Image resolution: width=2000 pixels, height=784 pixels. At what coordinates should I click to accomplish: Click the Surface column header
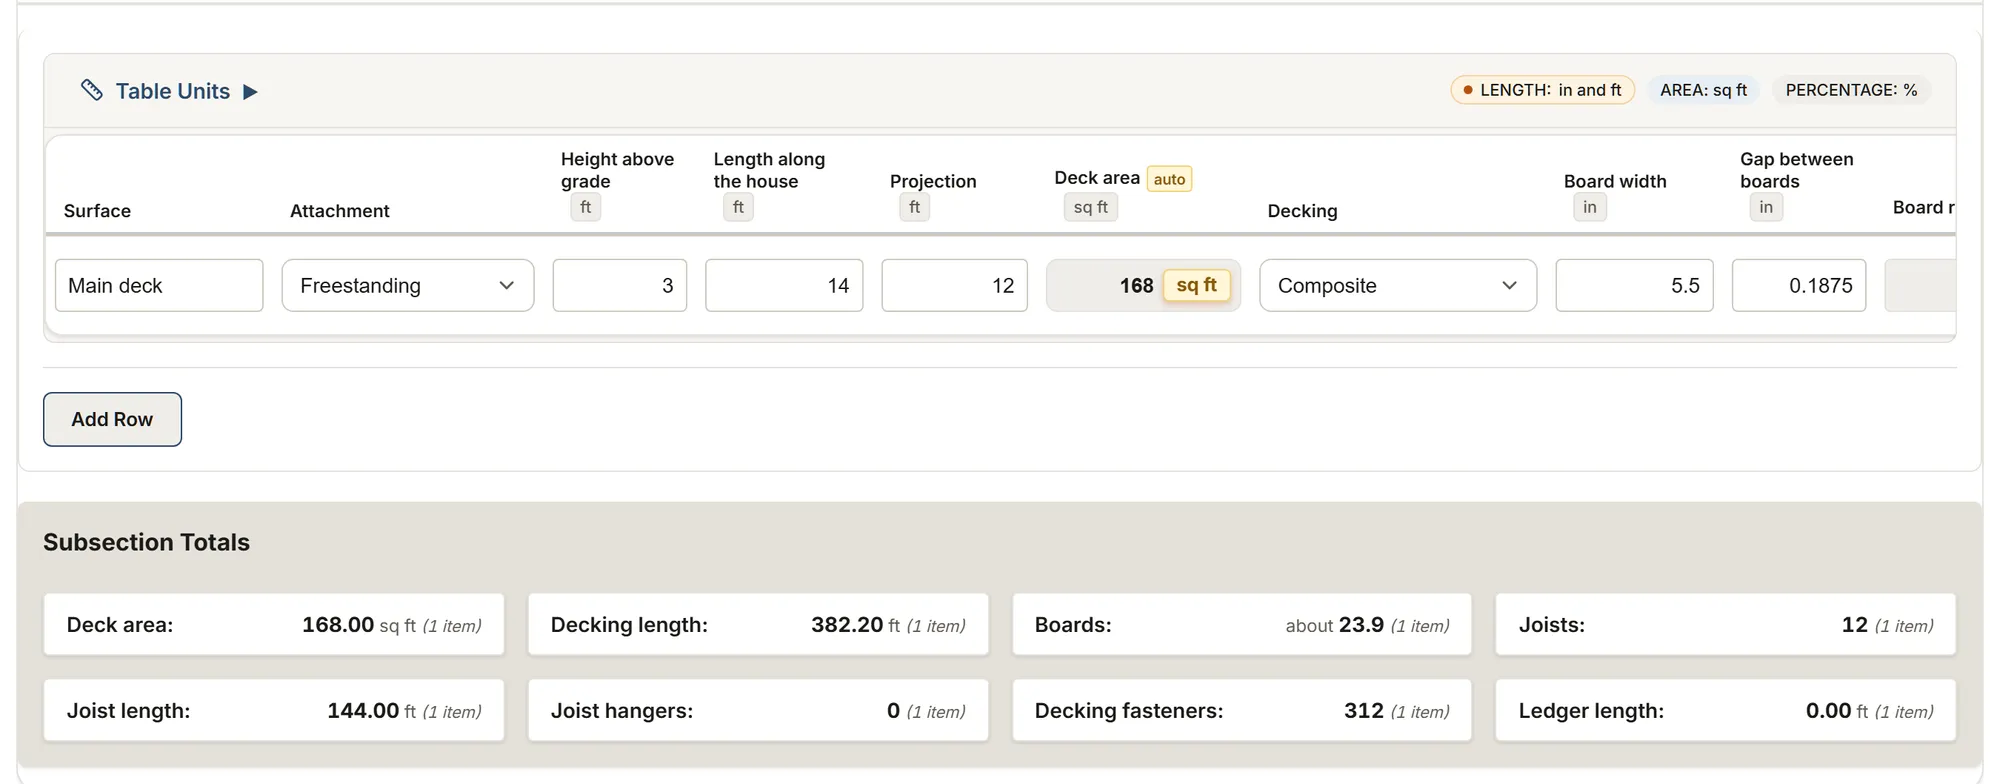click(97, 211)
